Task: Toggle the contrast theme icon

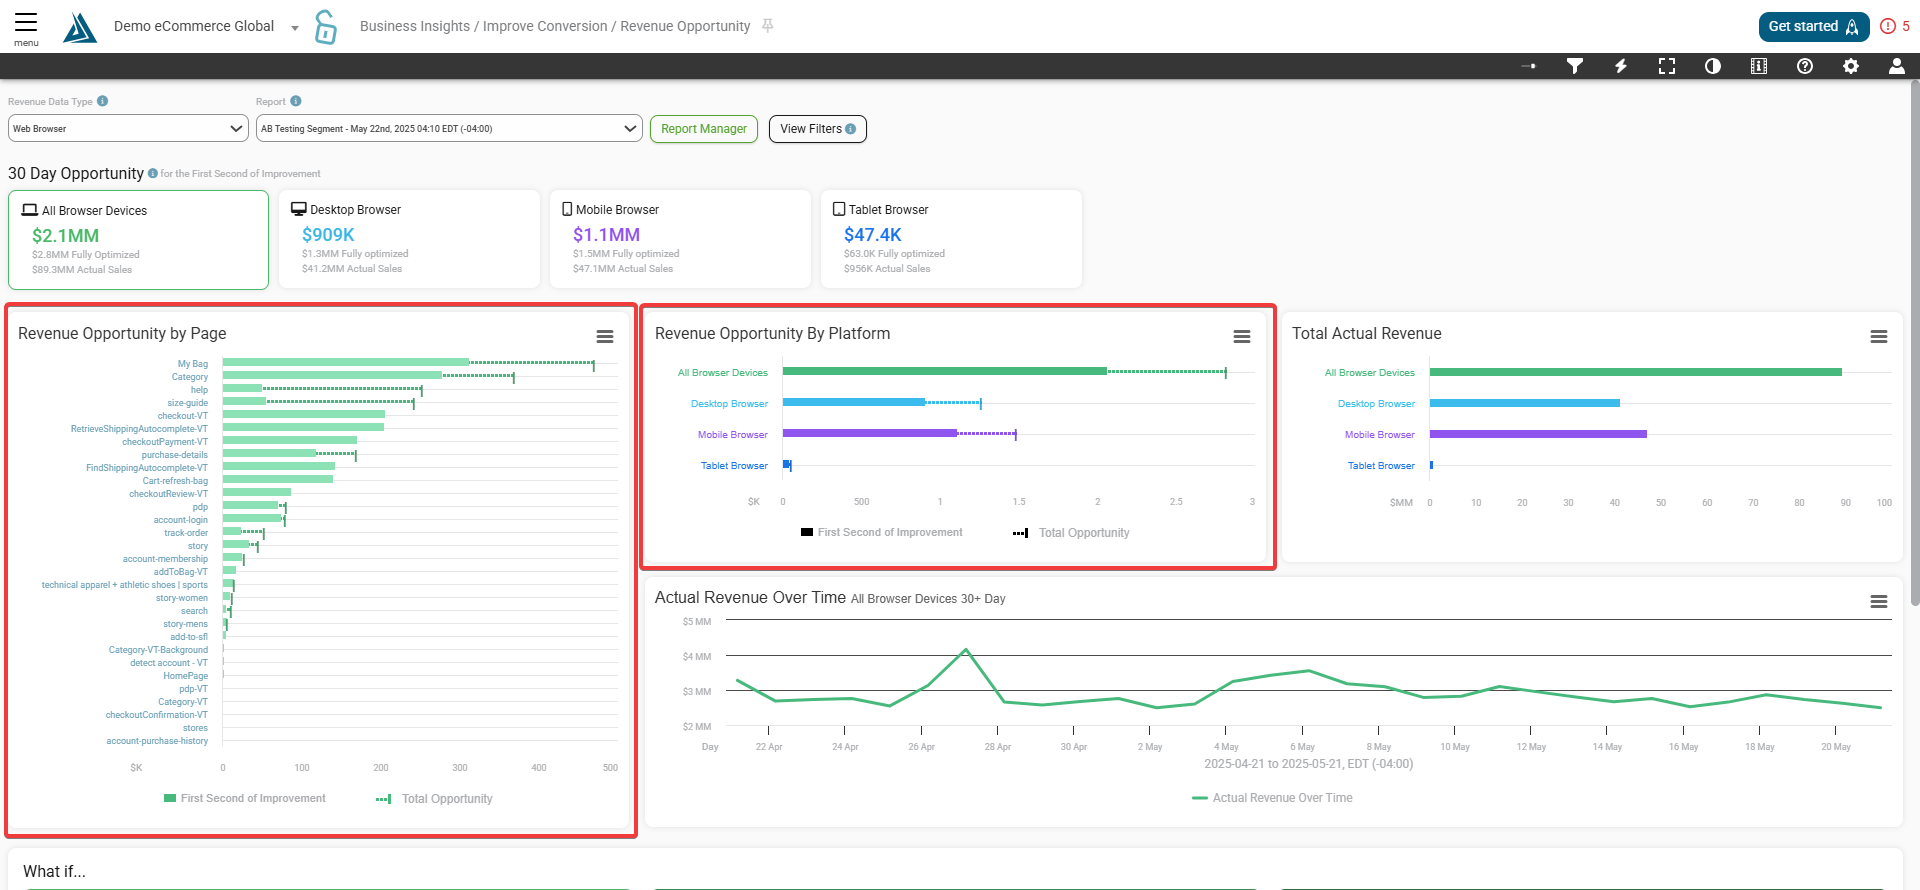Action: point(1713,66)
